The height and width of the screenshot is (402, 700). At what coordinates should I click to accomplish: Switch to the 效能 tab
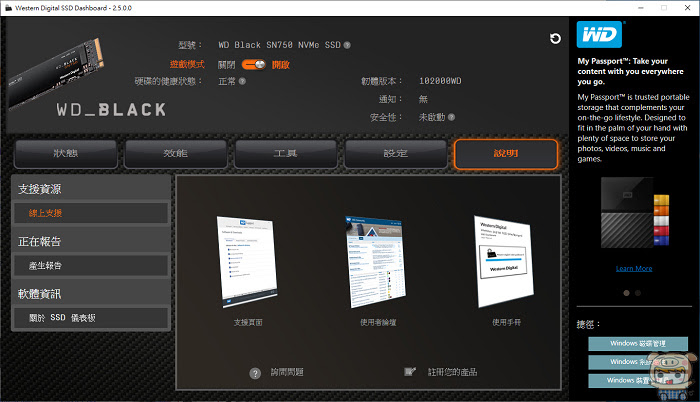pyautogui.click(x=175, y=154)
